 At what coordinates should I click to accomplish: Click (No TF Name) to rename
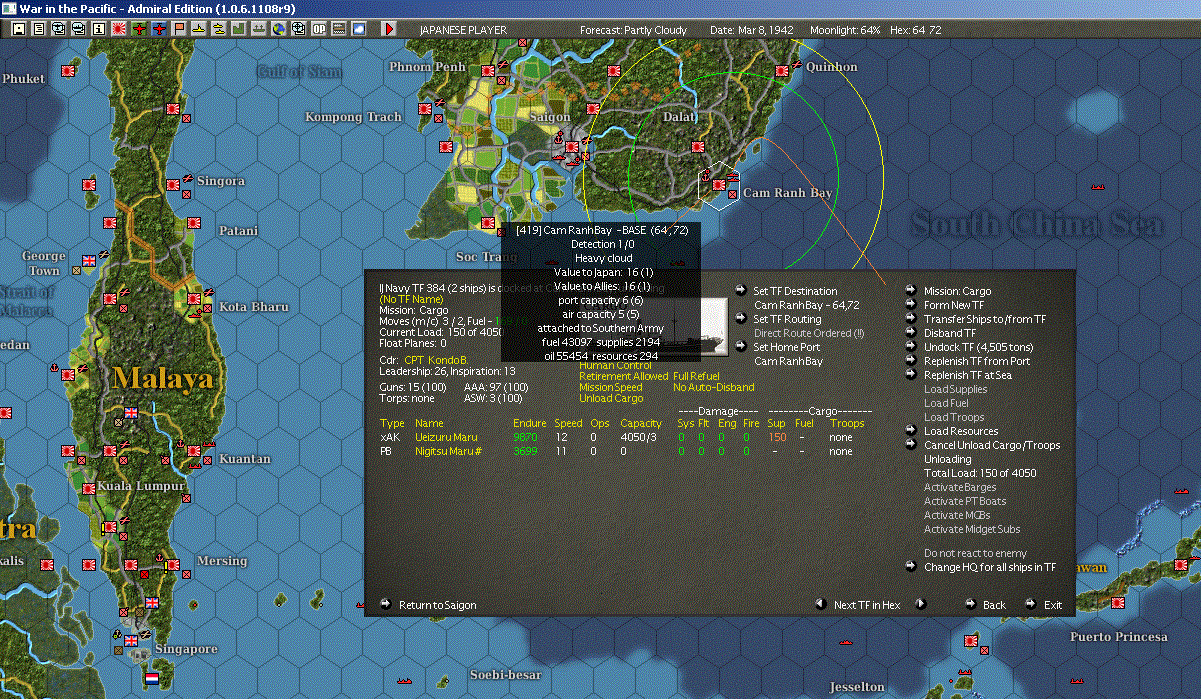tap(413, 299)
